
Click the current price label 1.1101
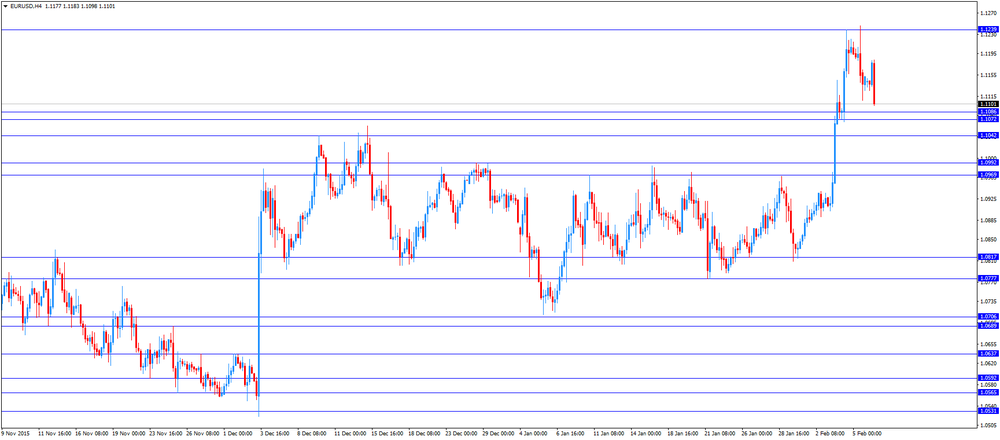pyautogui.click(x=988, y=103)
